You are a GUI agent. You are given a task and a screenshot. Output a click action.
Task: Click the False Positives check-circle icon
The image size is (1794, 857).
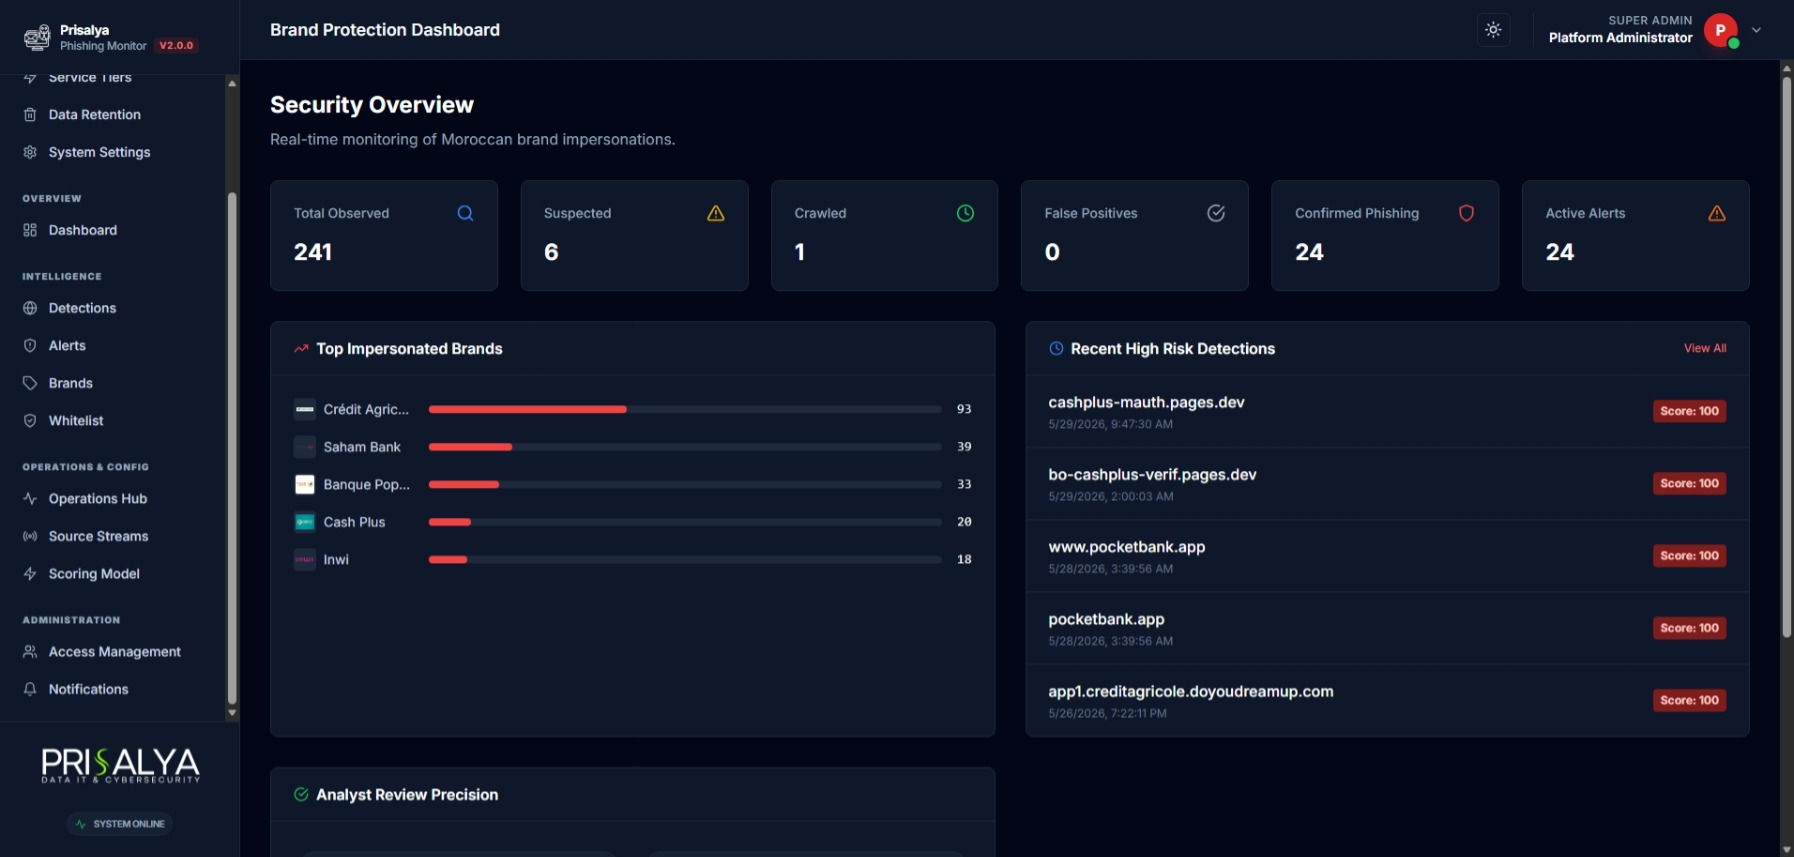pos(1216,213)
